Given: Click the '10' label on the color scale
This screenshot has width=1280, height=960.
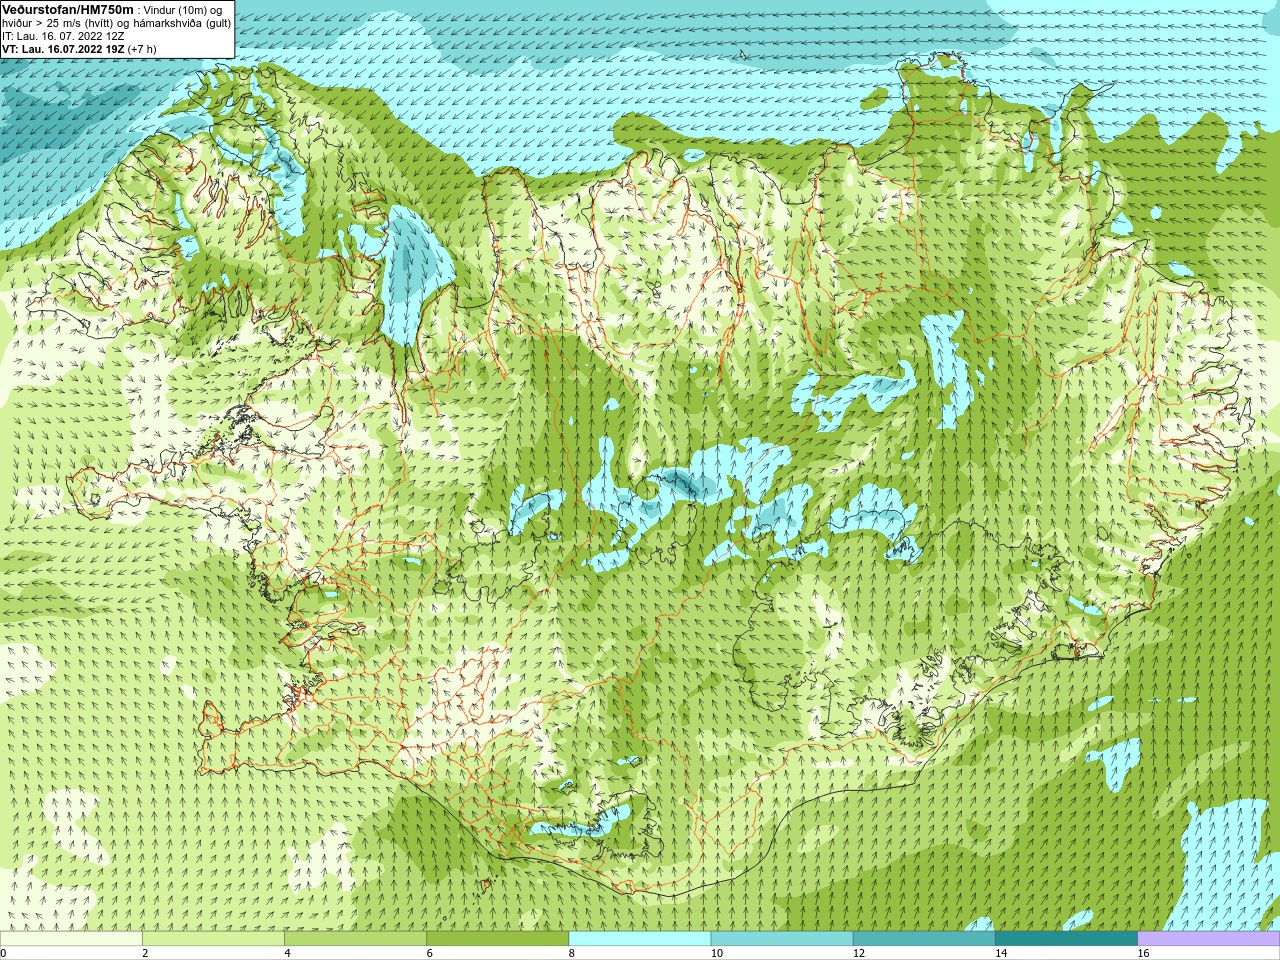Looking at the screenshot, I should pos(716,953).
